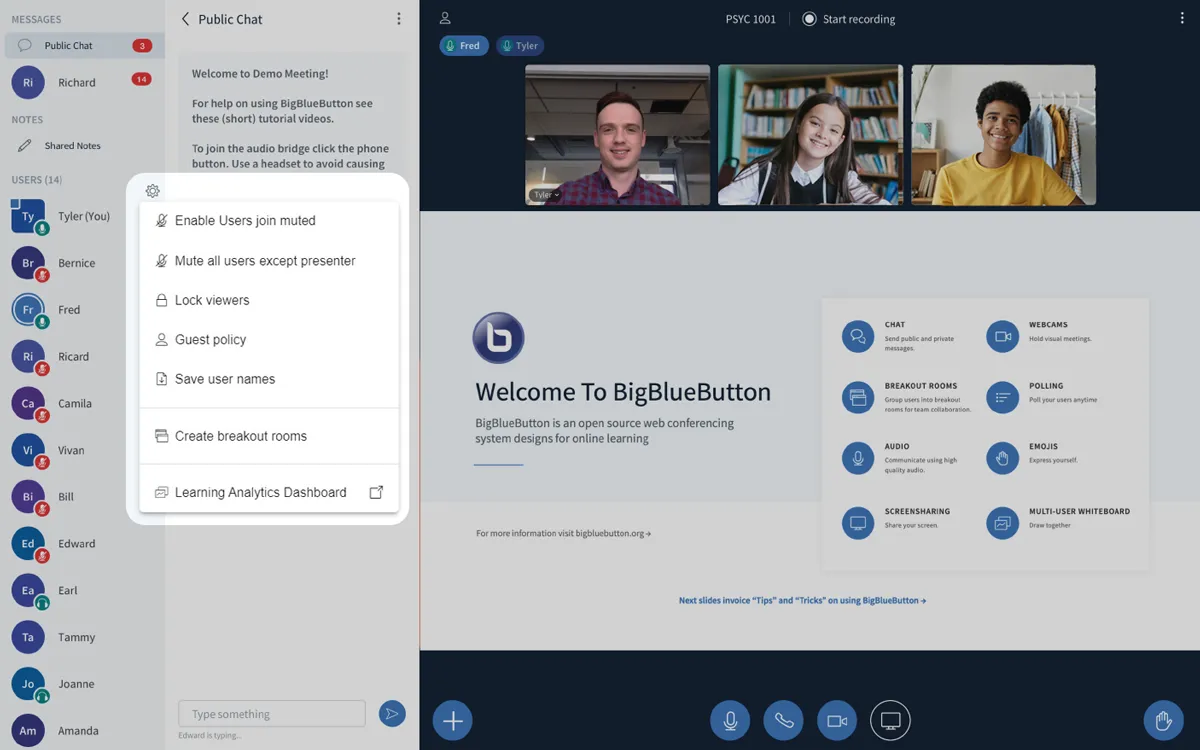
Task: Click the Shared Notes pencil icon
Action: pyautogui.click(x=25, y=146)
